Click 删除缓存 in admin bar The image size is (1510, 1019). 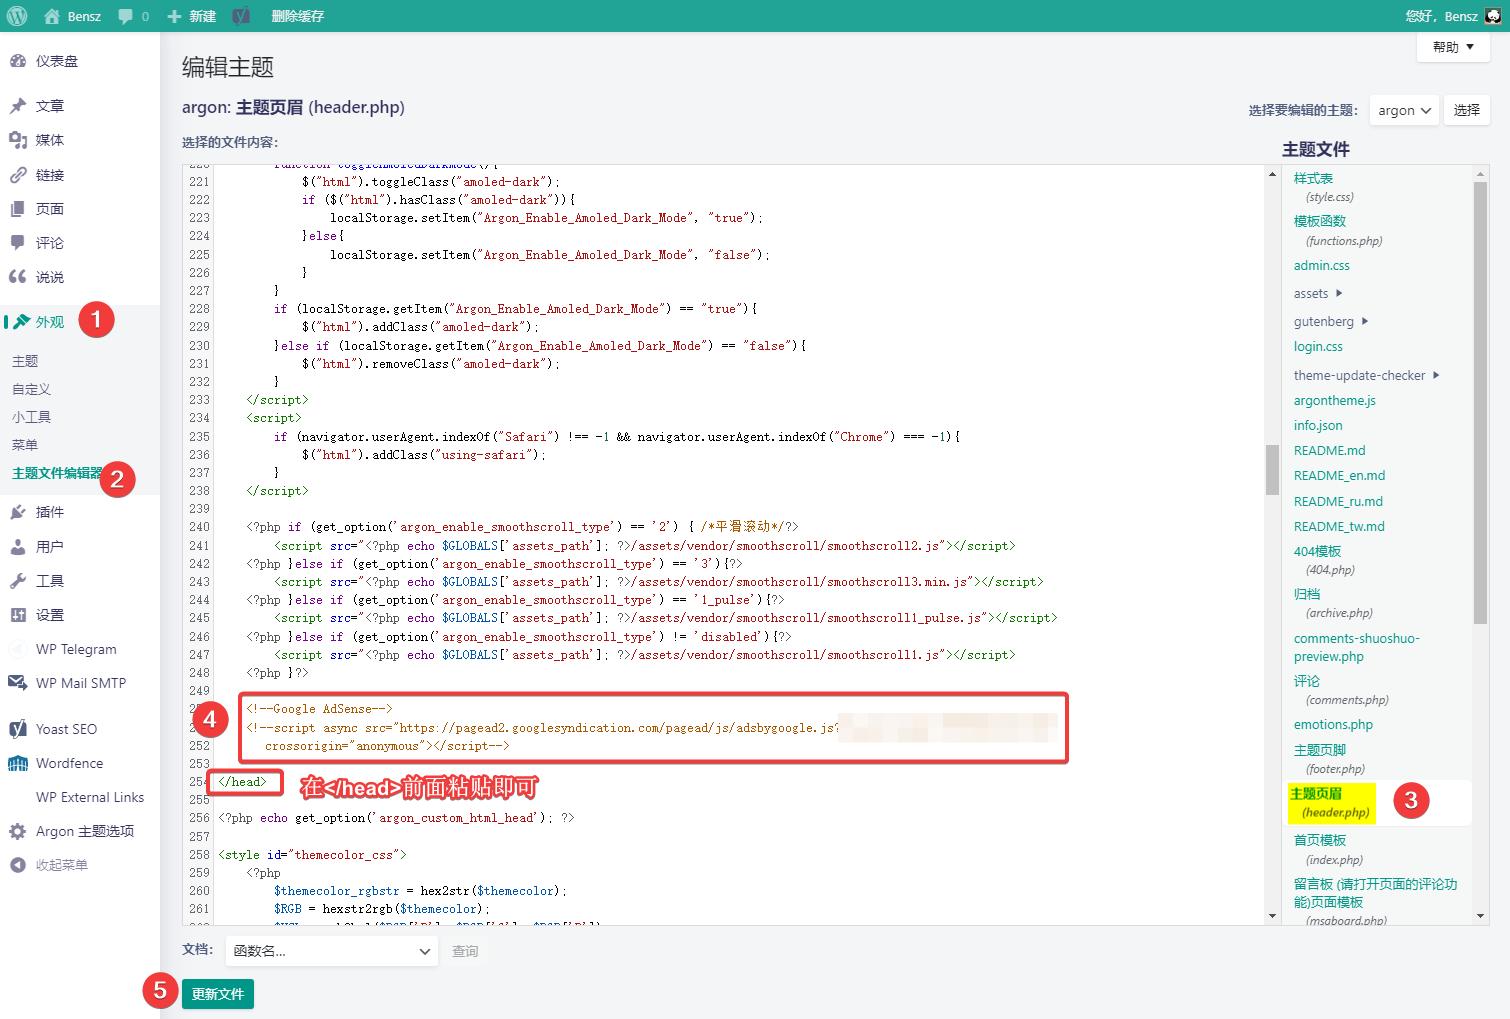[297, 16]
